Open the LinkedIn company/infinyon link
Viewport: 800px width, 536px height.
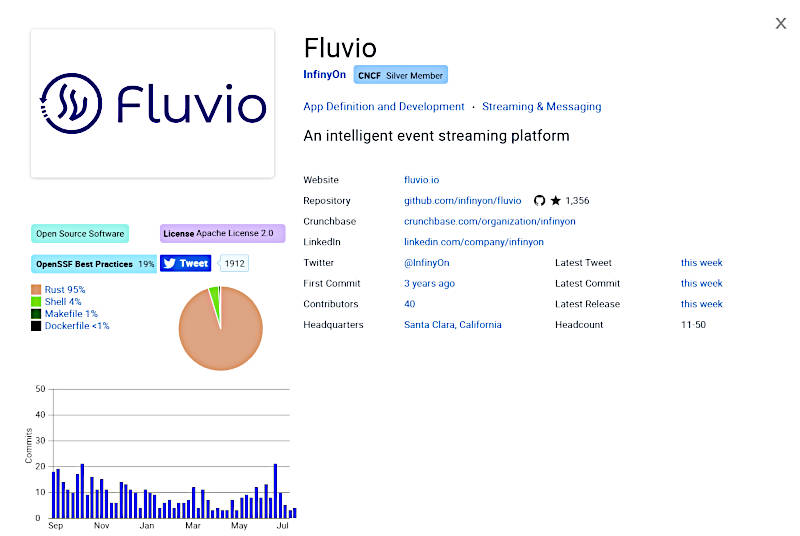click(474, 242)
